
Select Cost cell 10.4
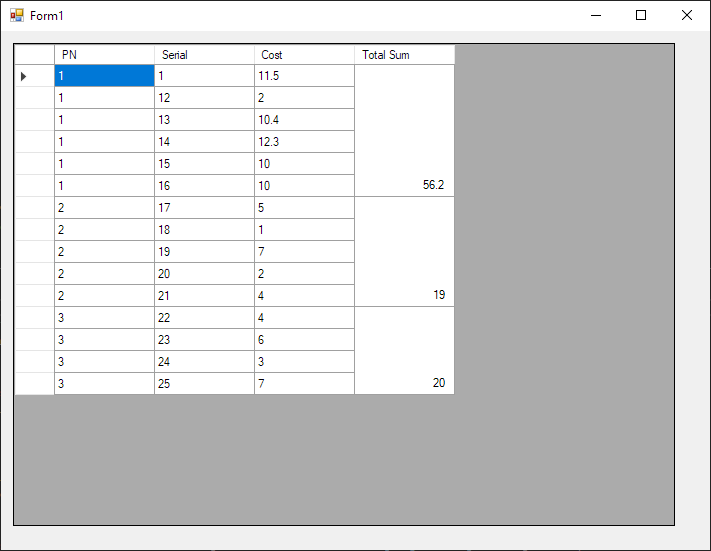coord(304,120)
